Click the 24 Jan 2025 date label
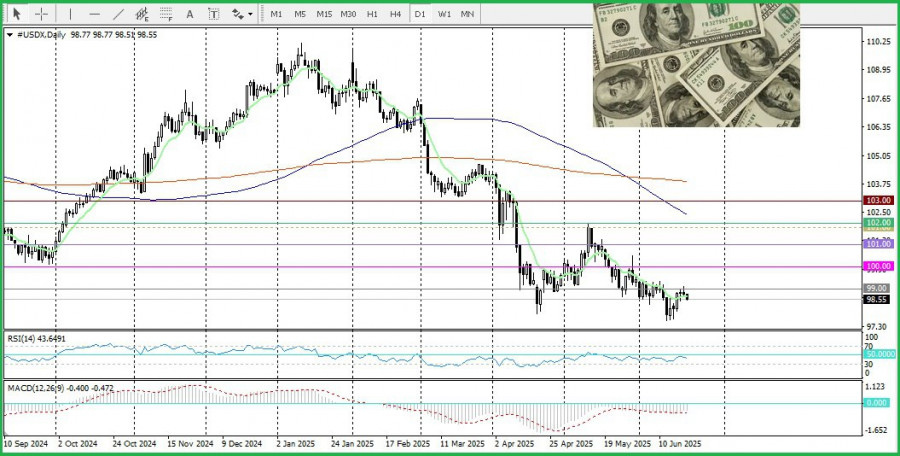Screen dimensions: 900x456 352,444
